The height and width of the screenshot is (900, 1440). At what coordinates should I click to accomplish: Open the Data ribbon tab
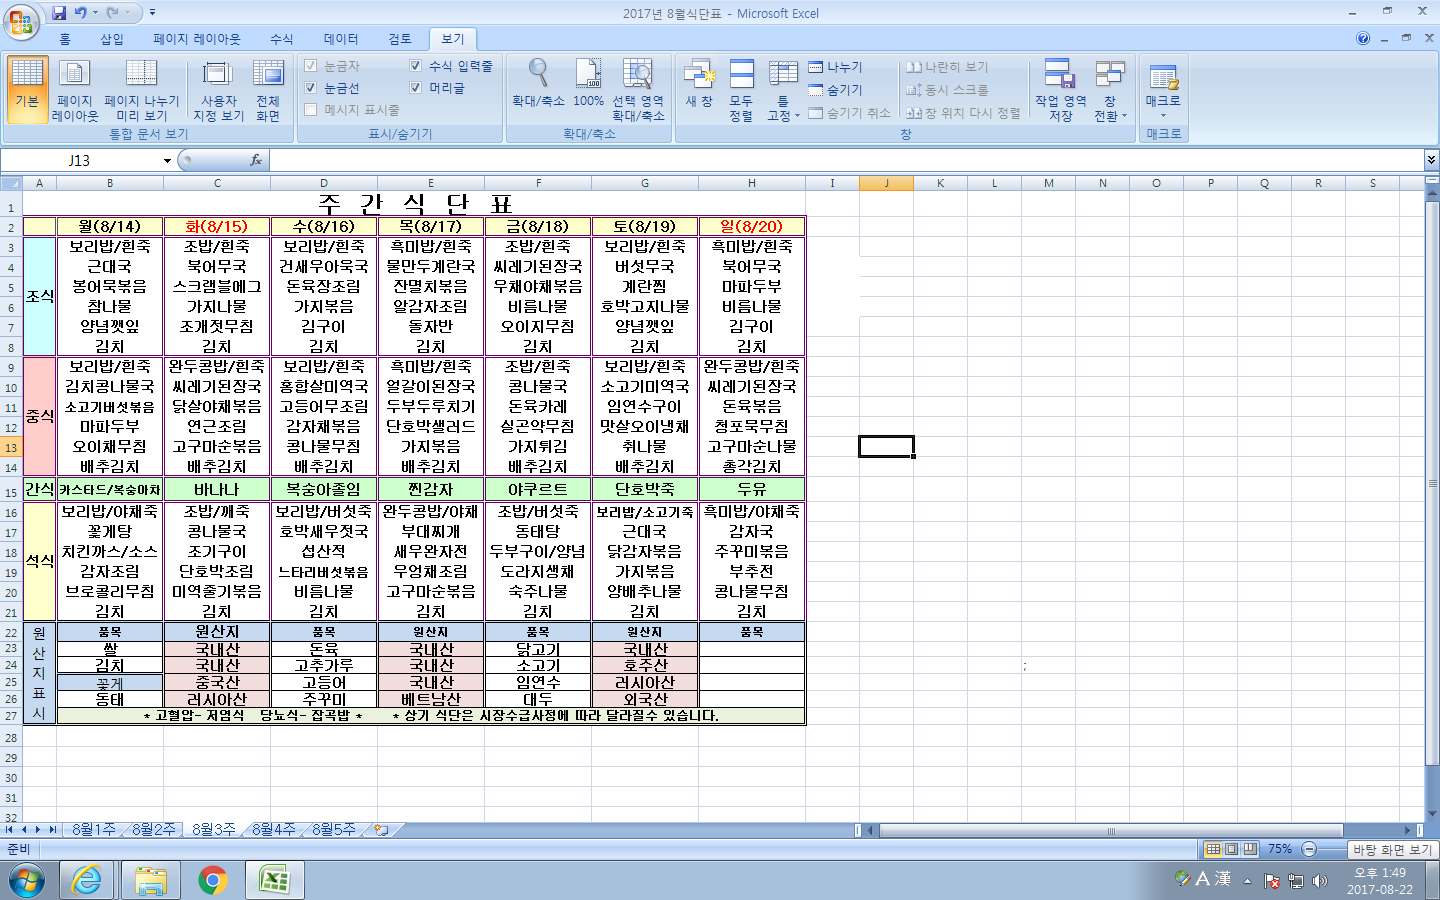pyautogui.click(x=340, y=39)
